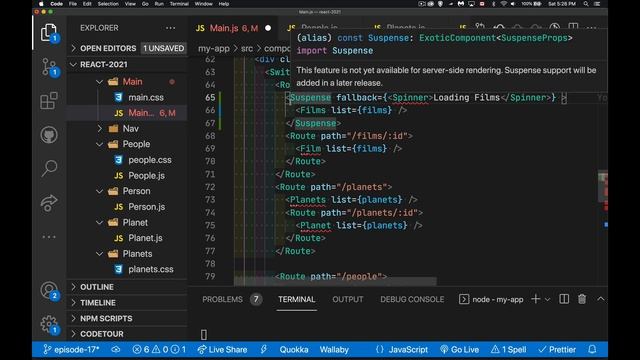Click Wallaby in status bar
The image size is (640, 360).
(x=334, y=350)
